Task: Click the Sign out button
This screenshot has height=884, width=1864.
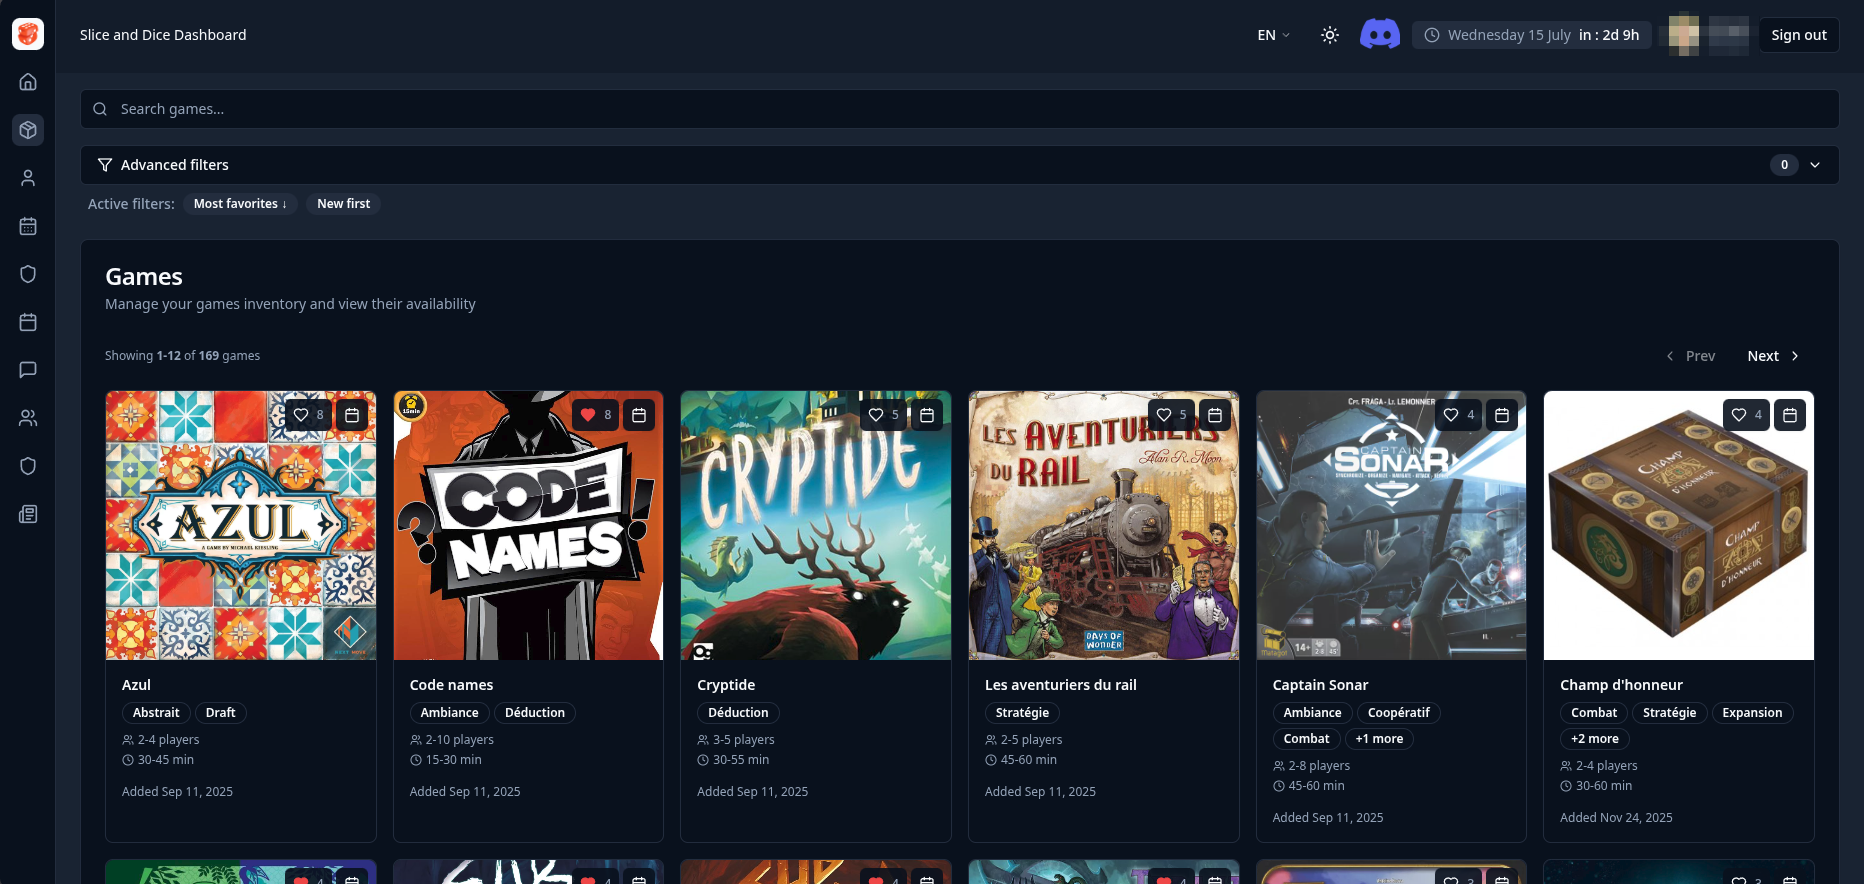Action: [x=1799, y=35]
